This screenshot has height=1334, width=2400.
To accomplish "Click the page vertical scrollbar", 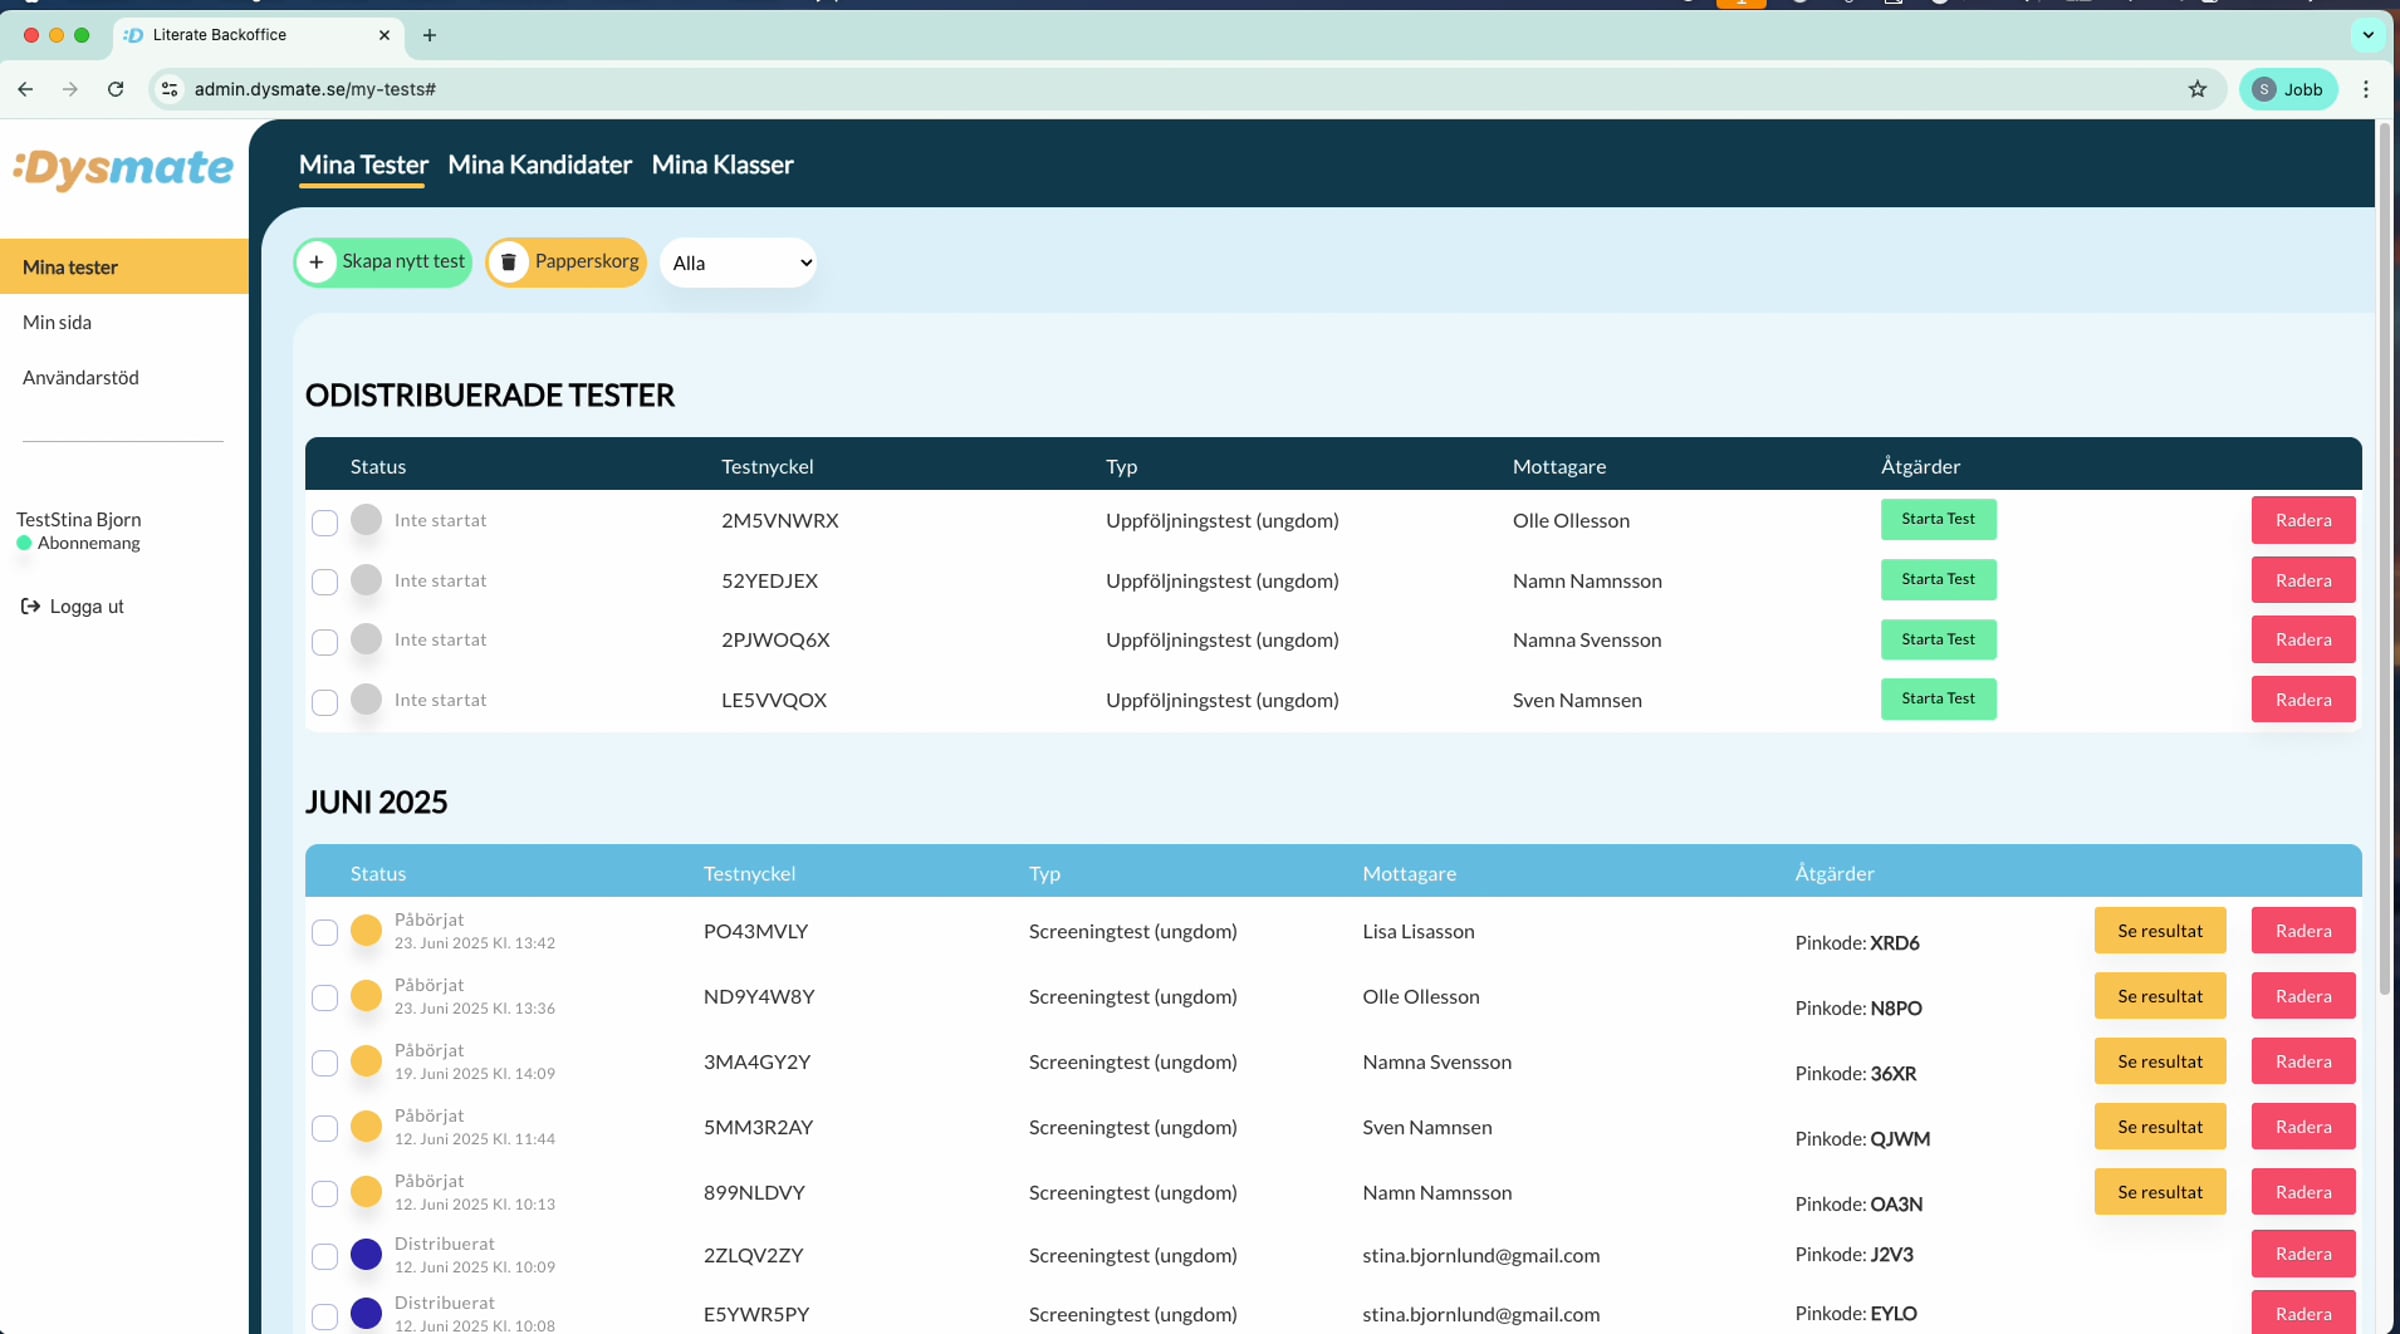I will coord(2385,560).
